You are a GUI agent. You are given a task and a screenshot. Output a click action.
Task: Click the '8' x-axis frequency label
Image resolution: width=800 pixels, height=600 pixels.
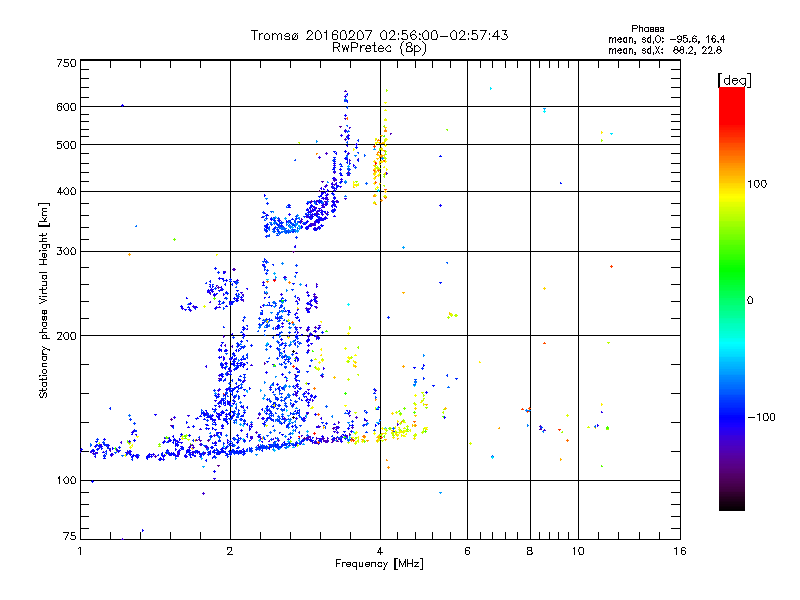tap(530, 551)
